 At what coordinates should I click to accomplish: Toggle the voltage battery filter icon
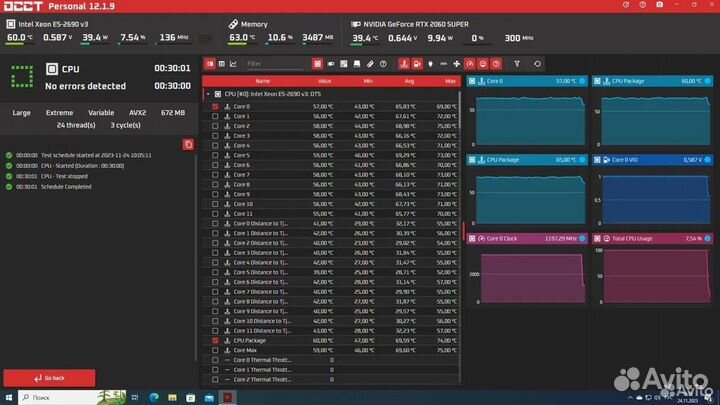click(417, 64)
